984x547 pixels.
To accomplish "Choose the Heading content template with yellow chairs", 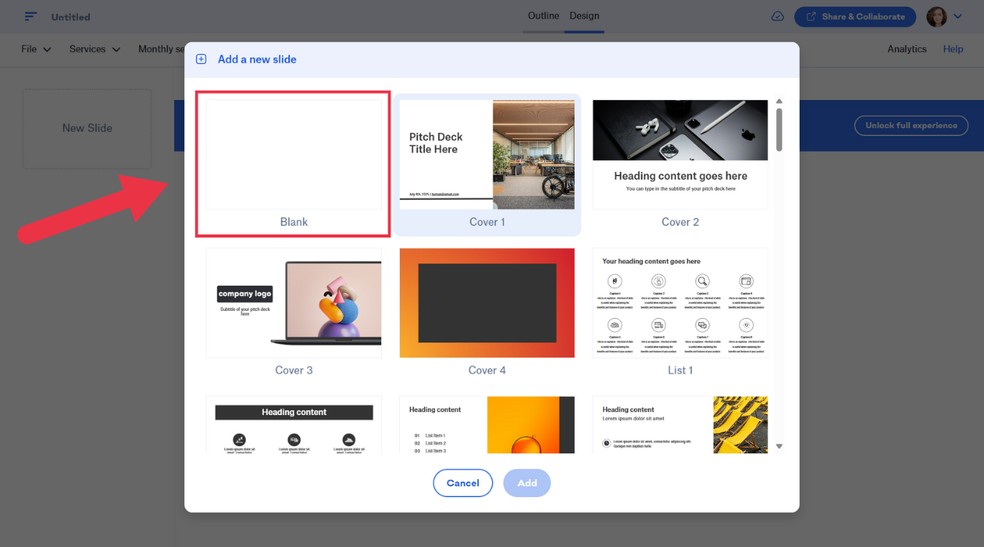I will click(x=680, y=425).
